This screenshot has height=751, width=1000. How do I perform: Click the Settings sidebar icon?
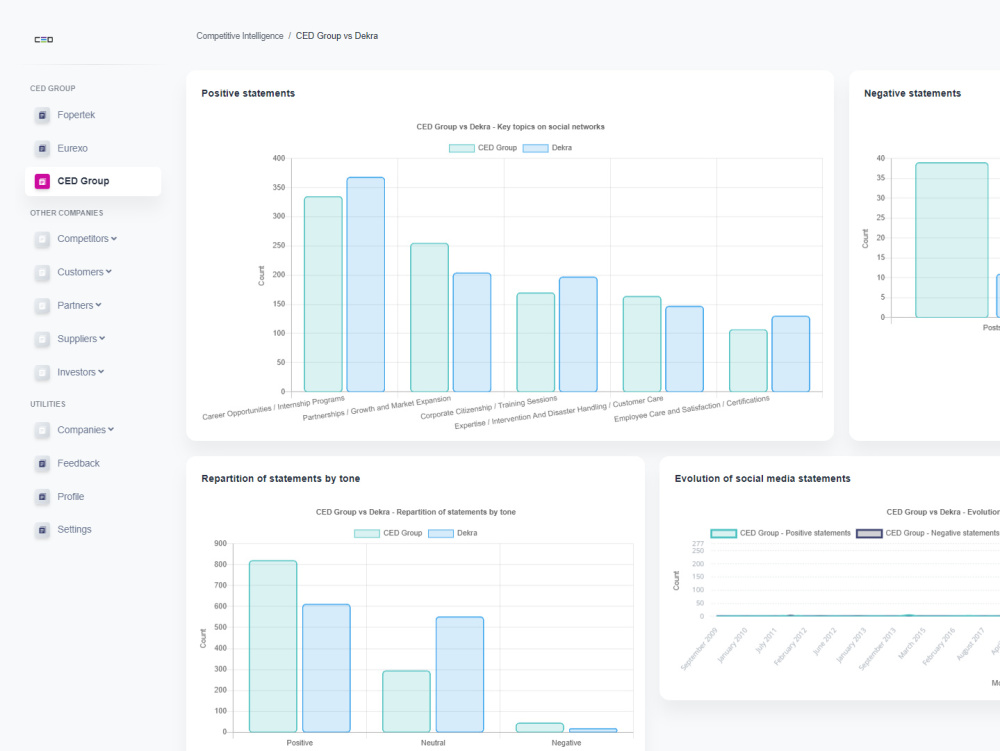[x=42, y=530]
